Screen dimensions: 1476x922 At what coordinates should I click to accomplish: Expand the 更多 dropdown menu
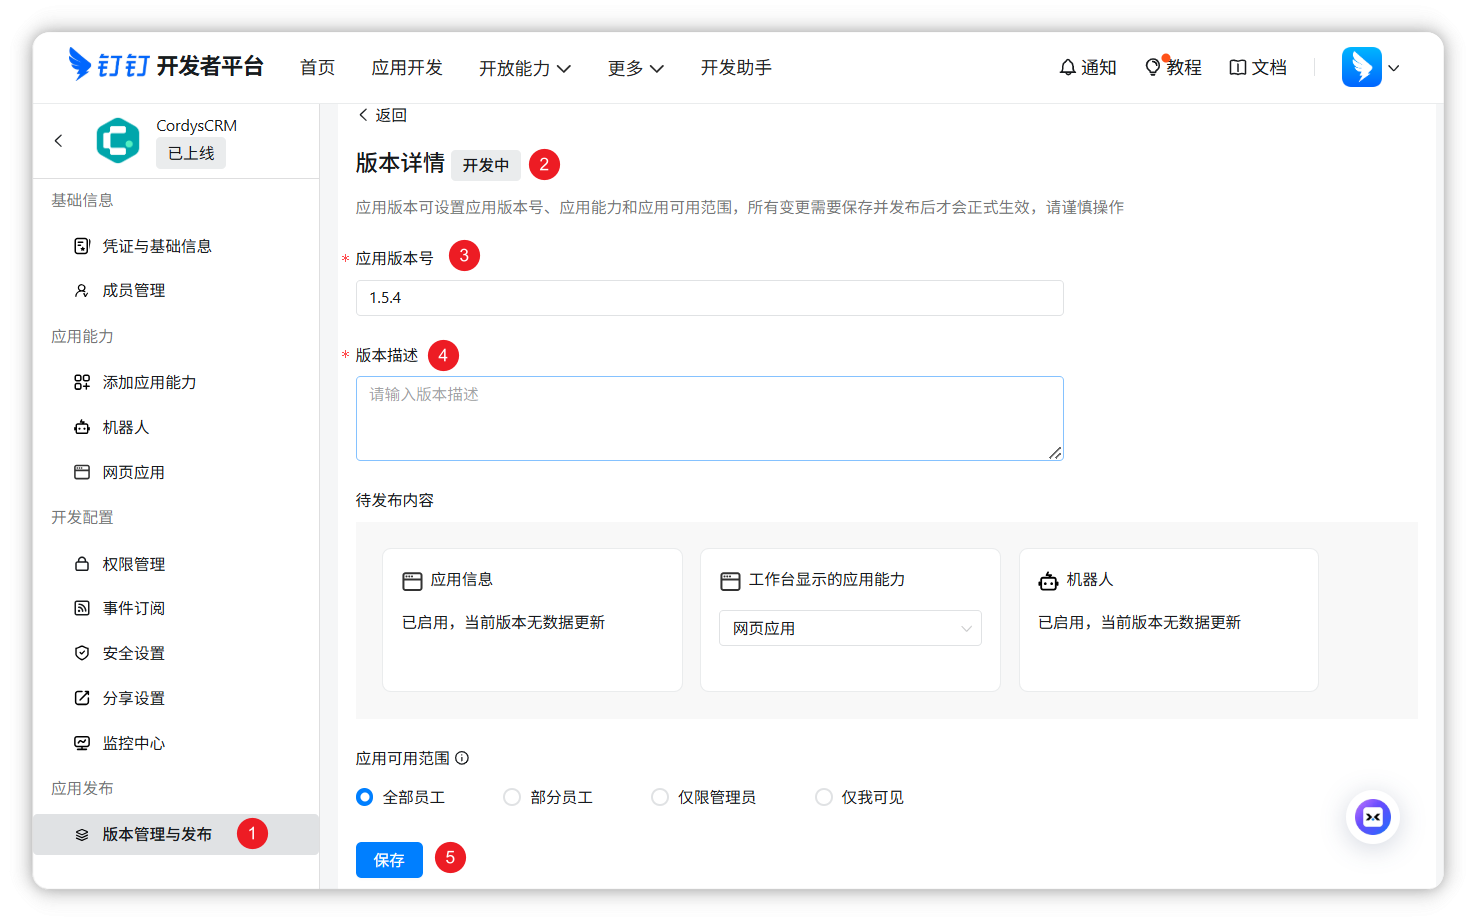pos(636,68)
